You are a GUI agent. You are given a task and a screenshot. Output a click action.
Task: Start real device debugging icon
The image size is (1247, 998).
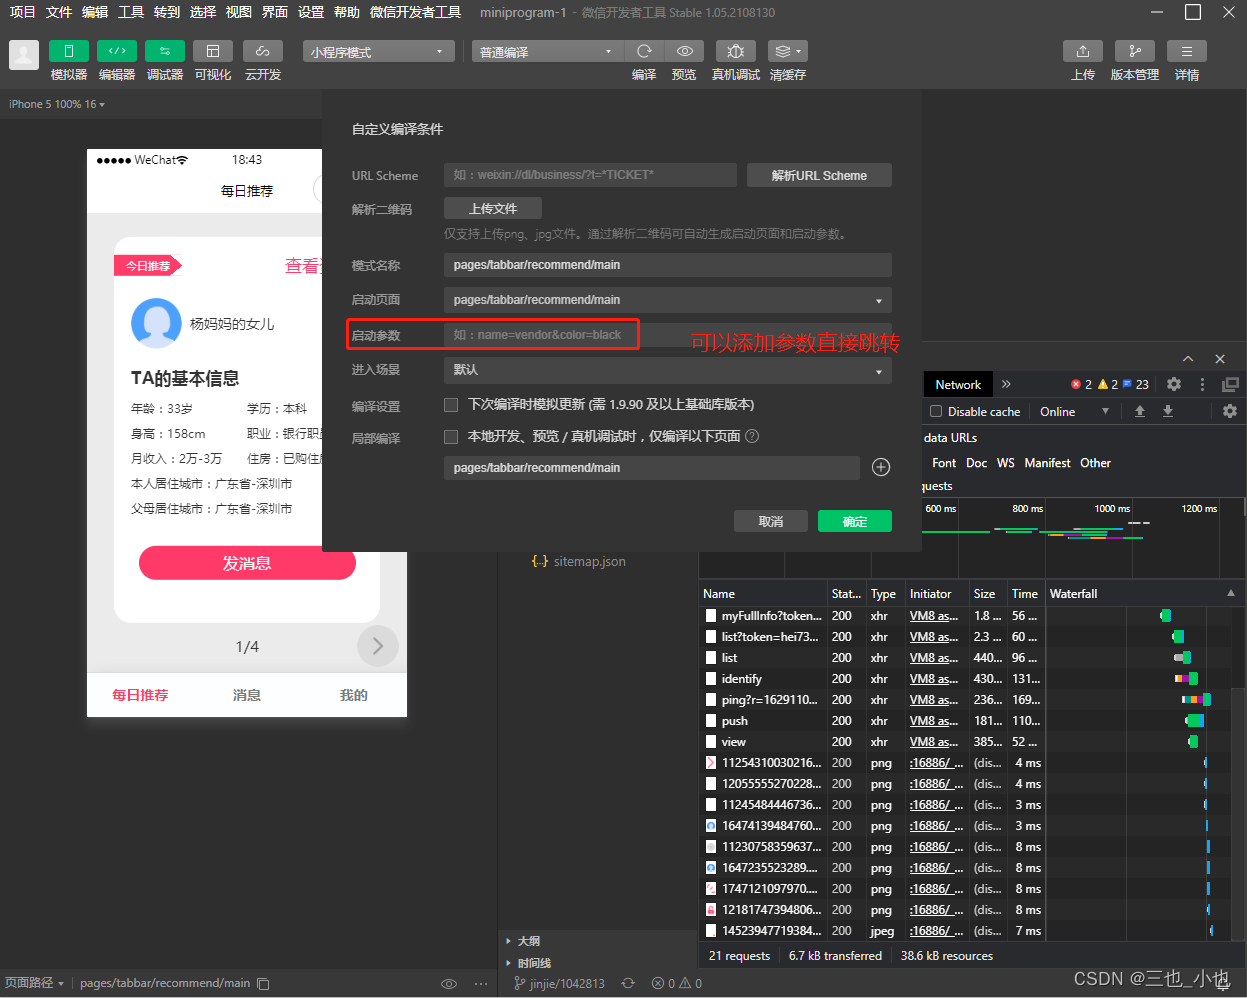click(x=736, y=51)
